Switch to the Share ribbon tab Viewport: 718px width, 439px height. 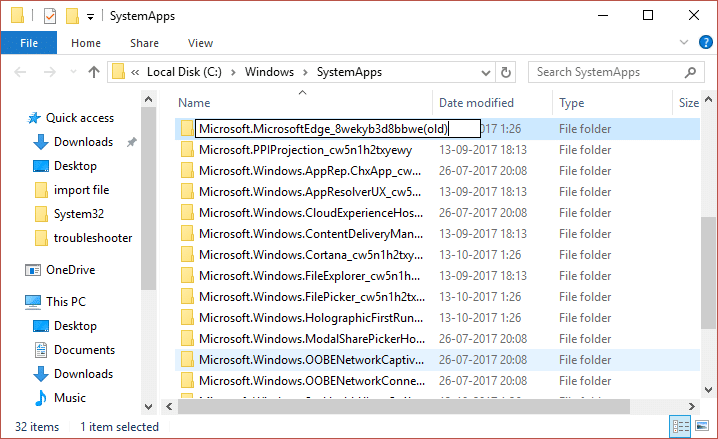[144, 43]
